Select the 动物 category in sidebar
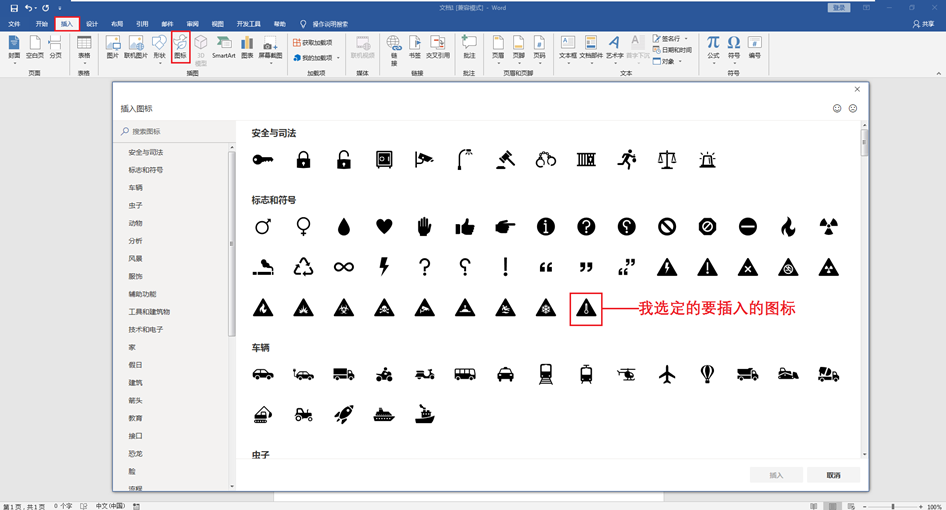This screenshot has height=510, width=946. (135, 223)
